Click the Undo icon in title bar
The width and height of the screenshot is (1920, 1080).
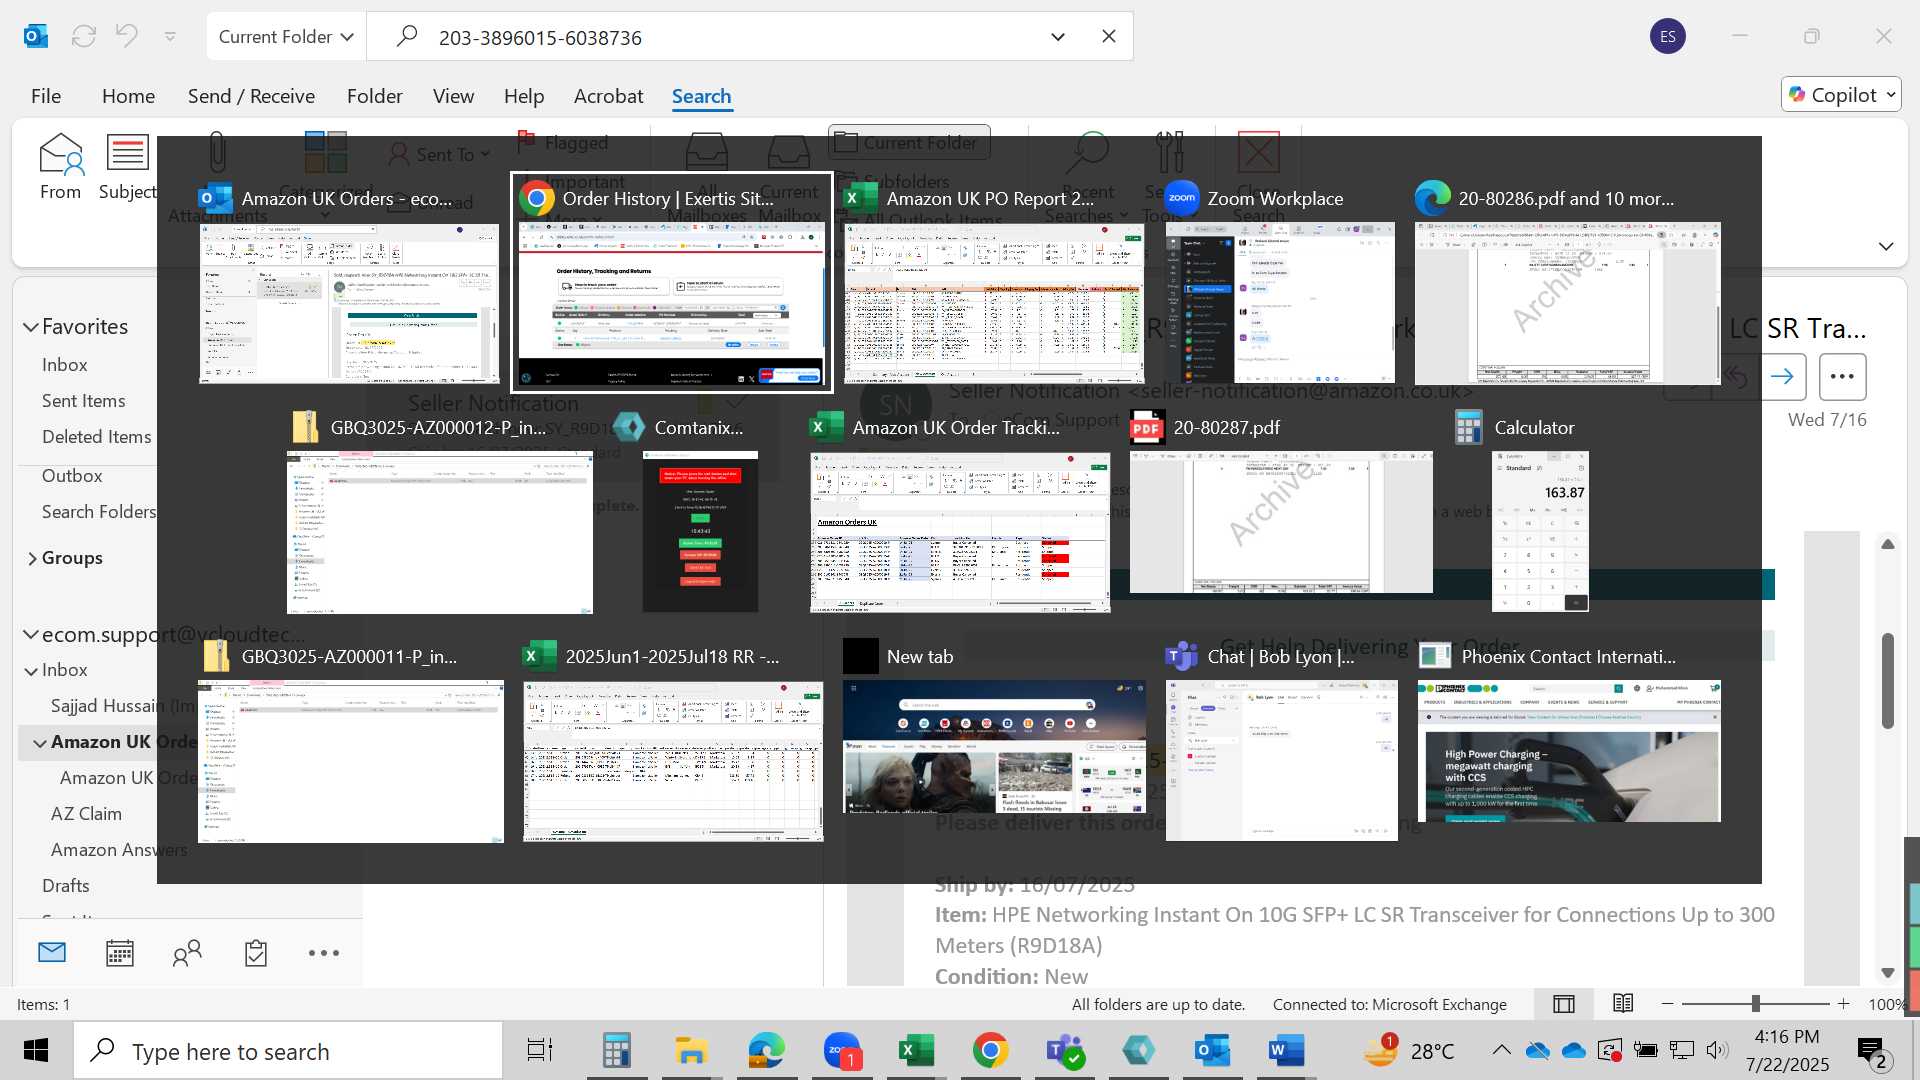[127, 36]
